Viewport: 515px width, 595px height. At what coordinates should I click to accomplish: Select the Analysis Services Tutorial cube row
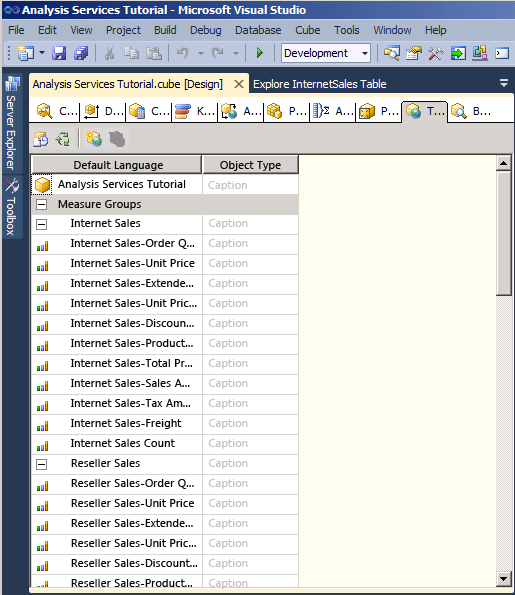pos(165,184)
